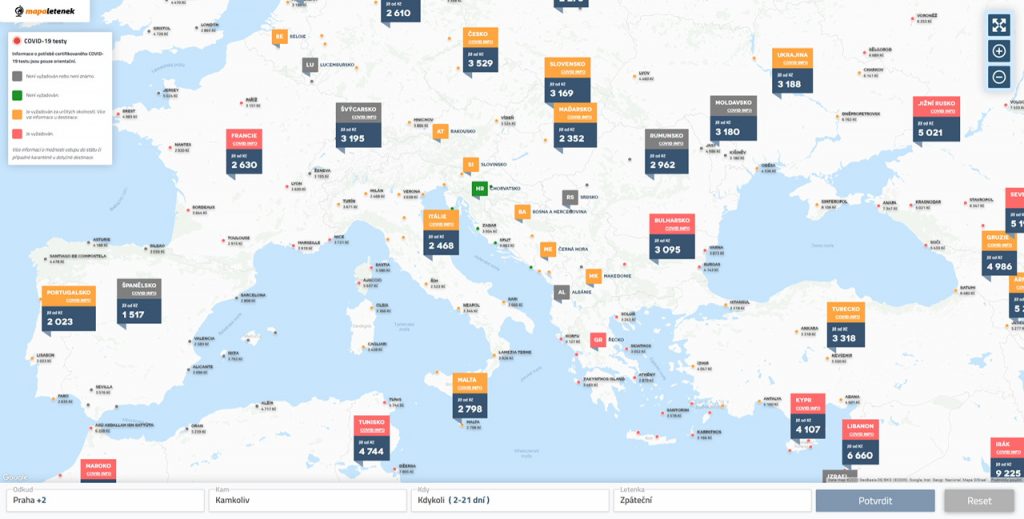The height and width of the screenshot is (519, 1024).
Task: Select the red GR Greece marker
Action: click(x=598, y=340)
